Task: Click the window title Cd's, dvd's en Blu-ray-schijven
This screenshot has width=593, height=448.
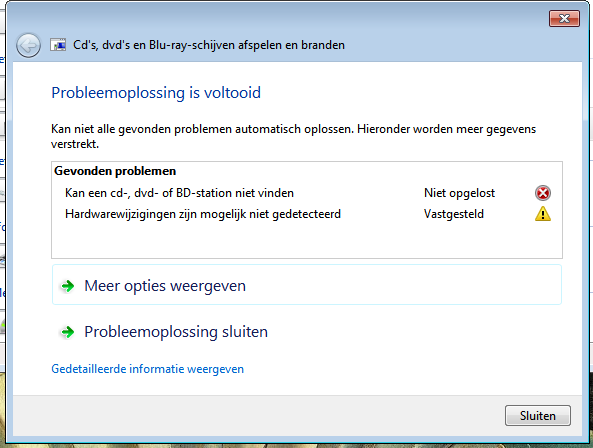Action: pyautogui.click(x=209, y=45)
